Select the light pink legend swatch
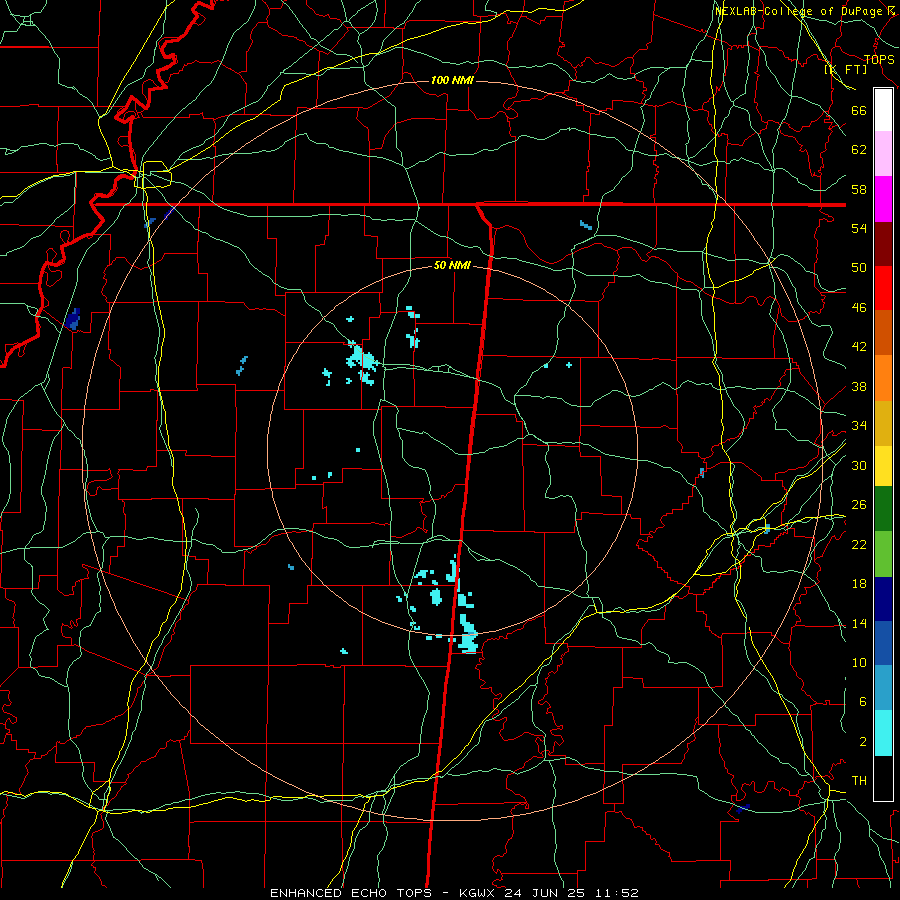 883,154
